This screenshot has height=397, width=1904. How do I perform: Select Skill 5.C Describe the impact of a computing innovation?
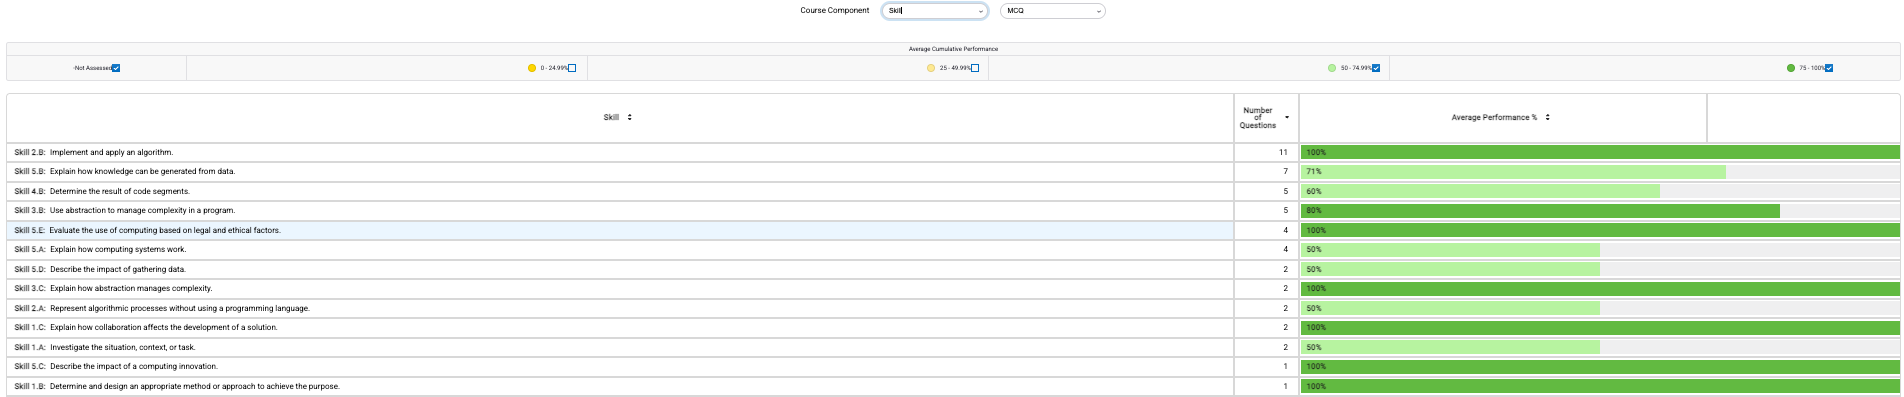(620, 367)
